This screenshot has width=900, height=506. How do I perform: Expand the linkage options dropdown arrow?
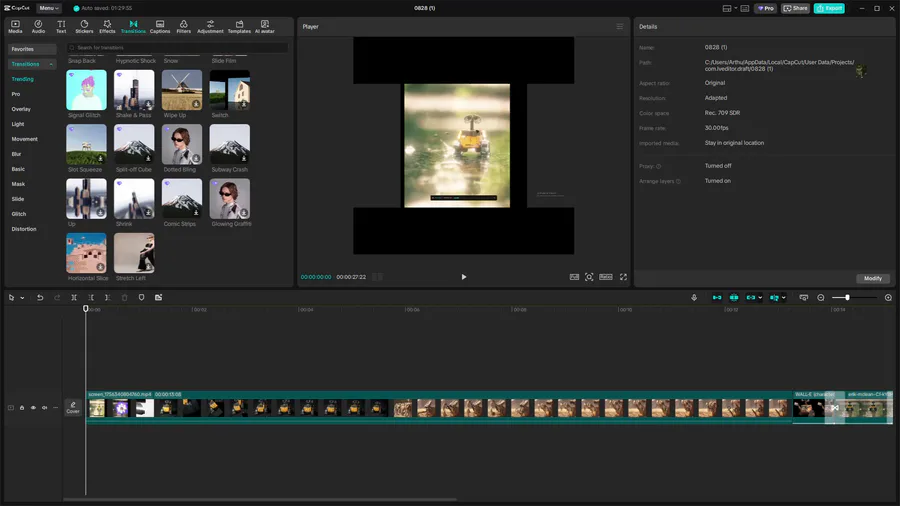[760, 298]
